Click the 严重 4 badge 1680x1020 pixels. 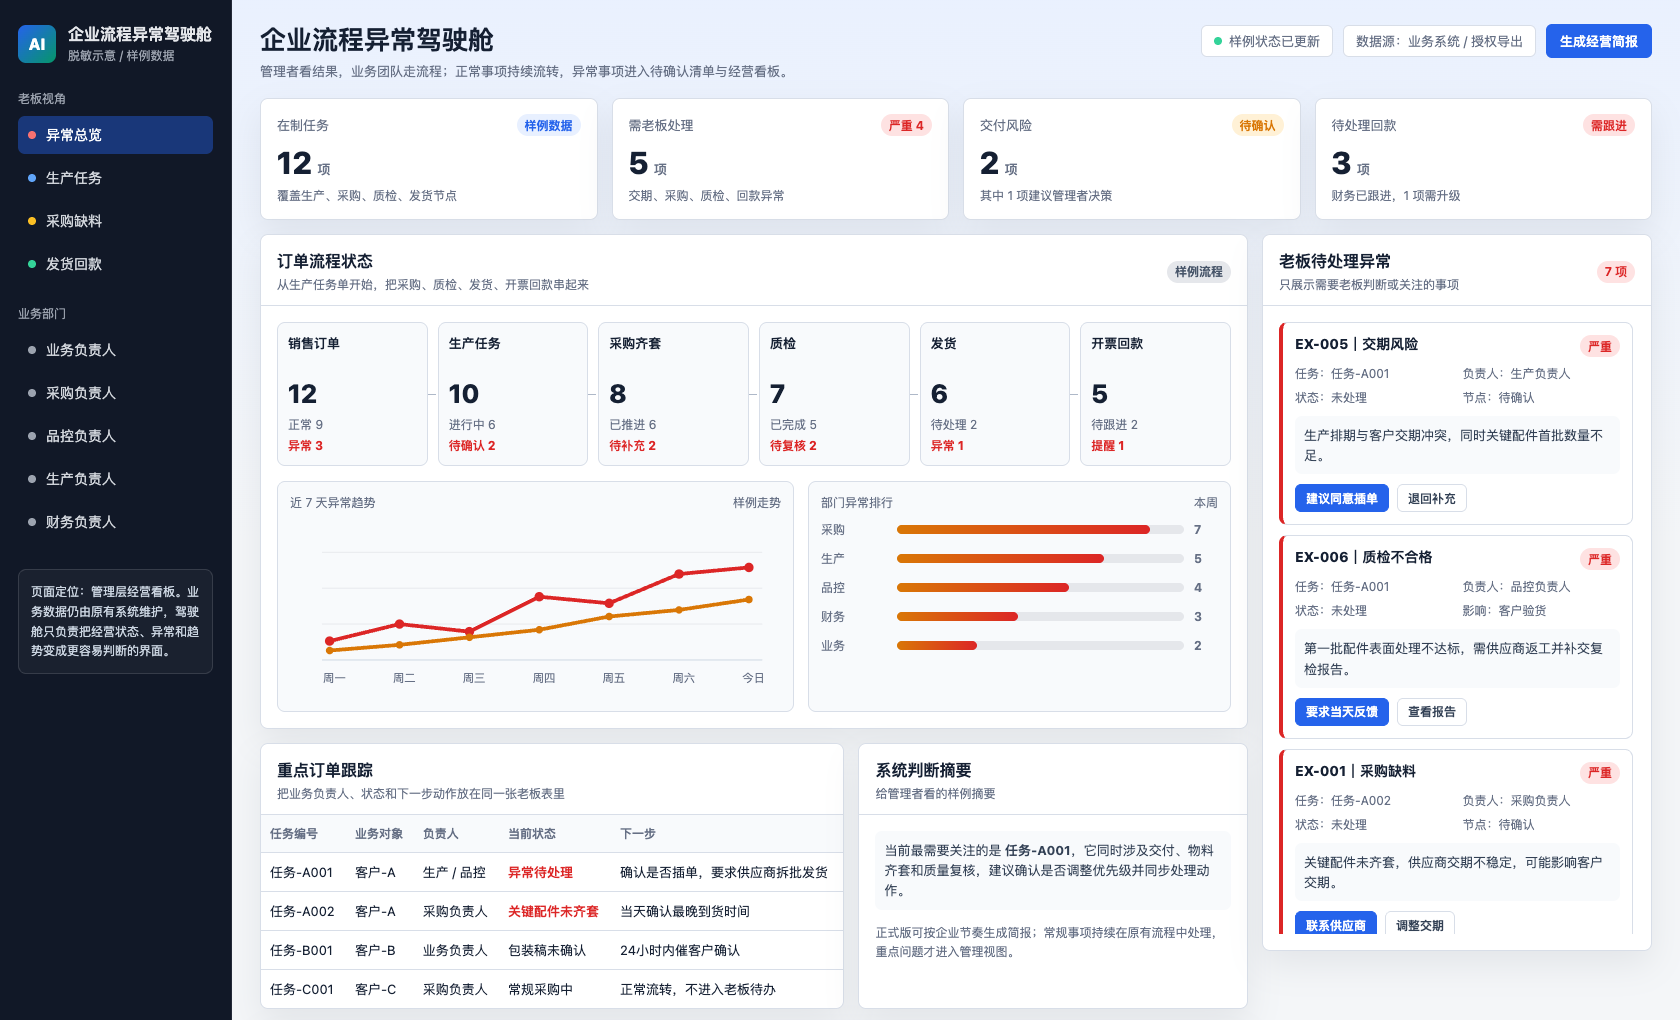(906, 125)
